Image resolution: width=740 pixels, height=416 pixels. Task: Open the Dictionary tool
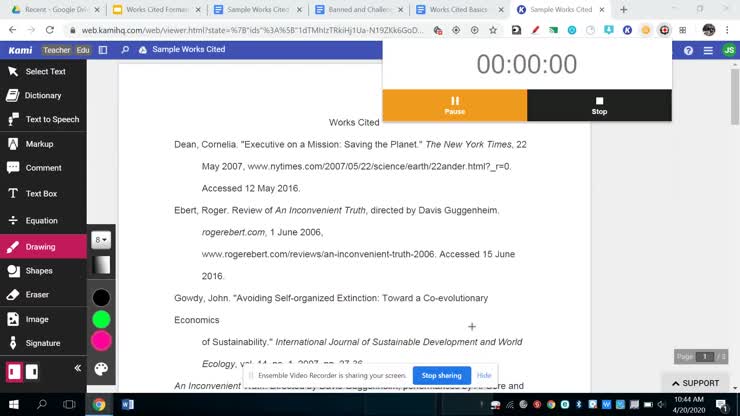[x=42, y=96]
